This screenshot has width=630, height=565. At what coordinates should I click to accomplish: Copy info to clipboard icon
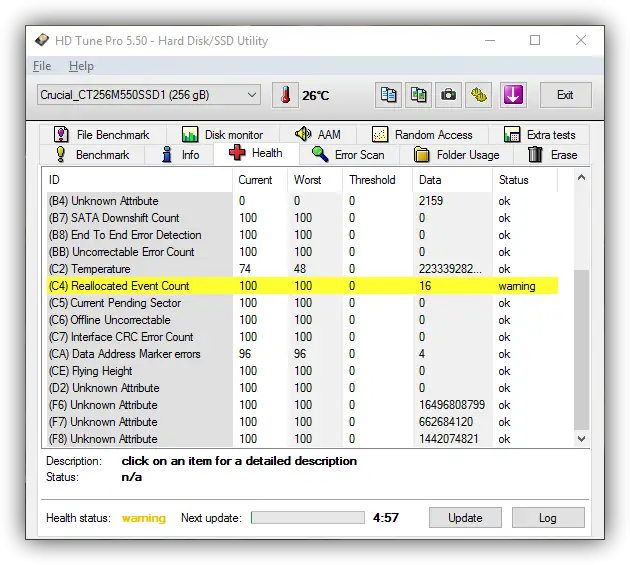[388, 95]
